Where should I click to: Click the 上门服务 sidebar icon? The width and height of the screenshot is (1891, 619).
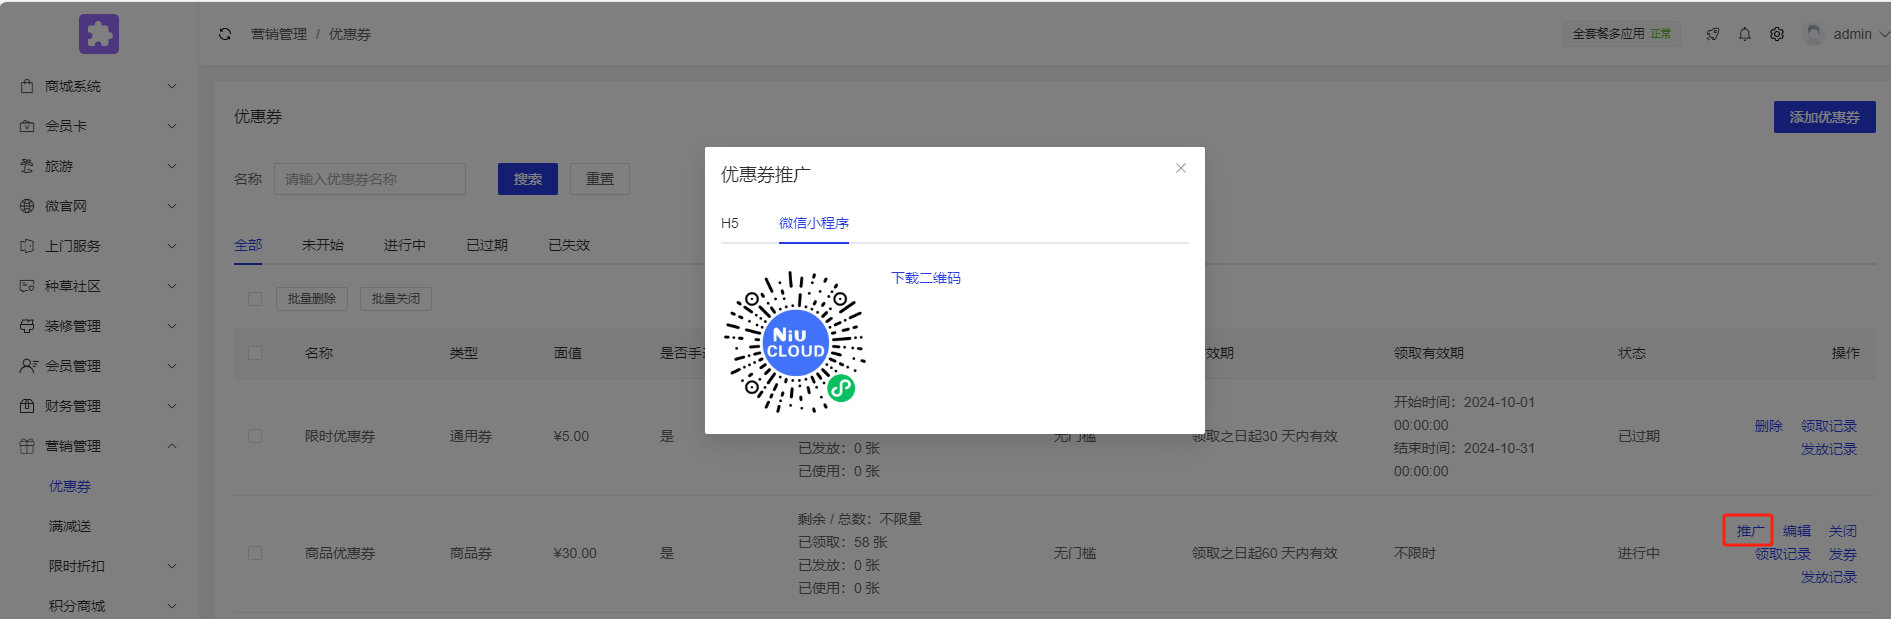(x=27, y=246)
